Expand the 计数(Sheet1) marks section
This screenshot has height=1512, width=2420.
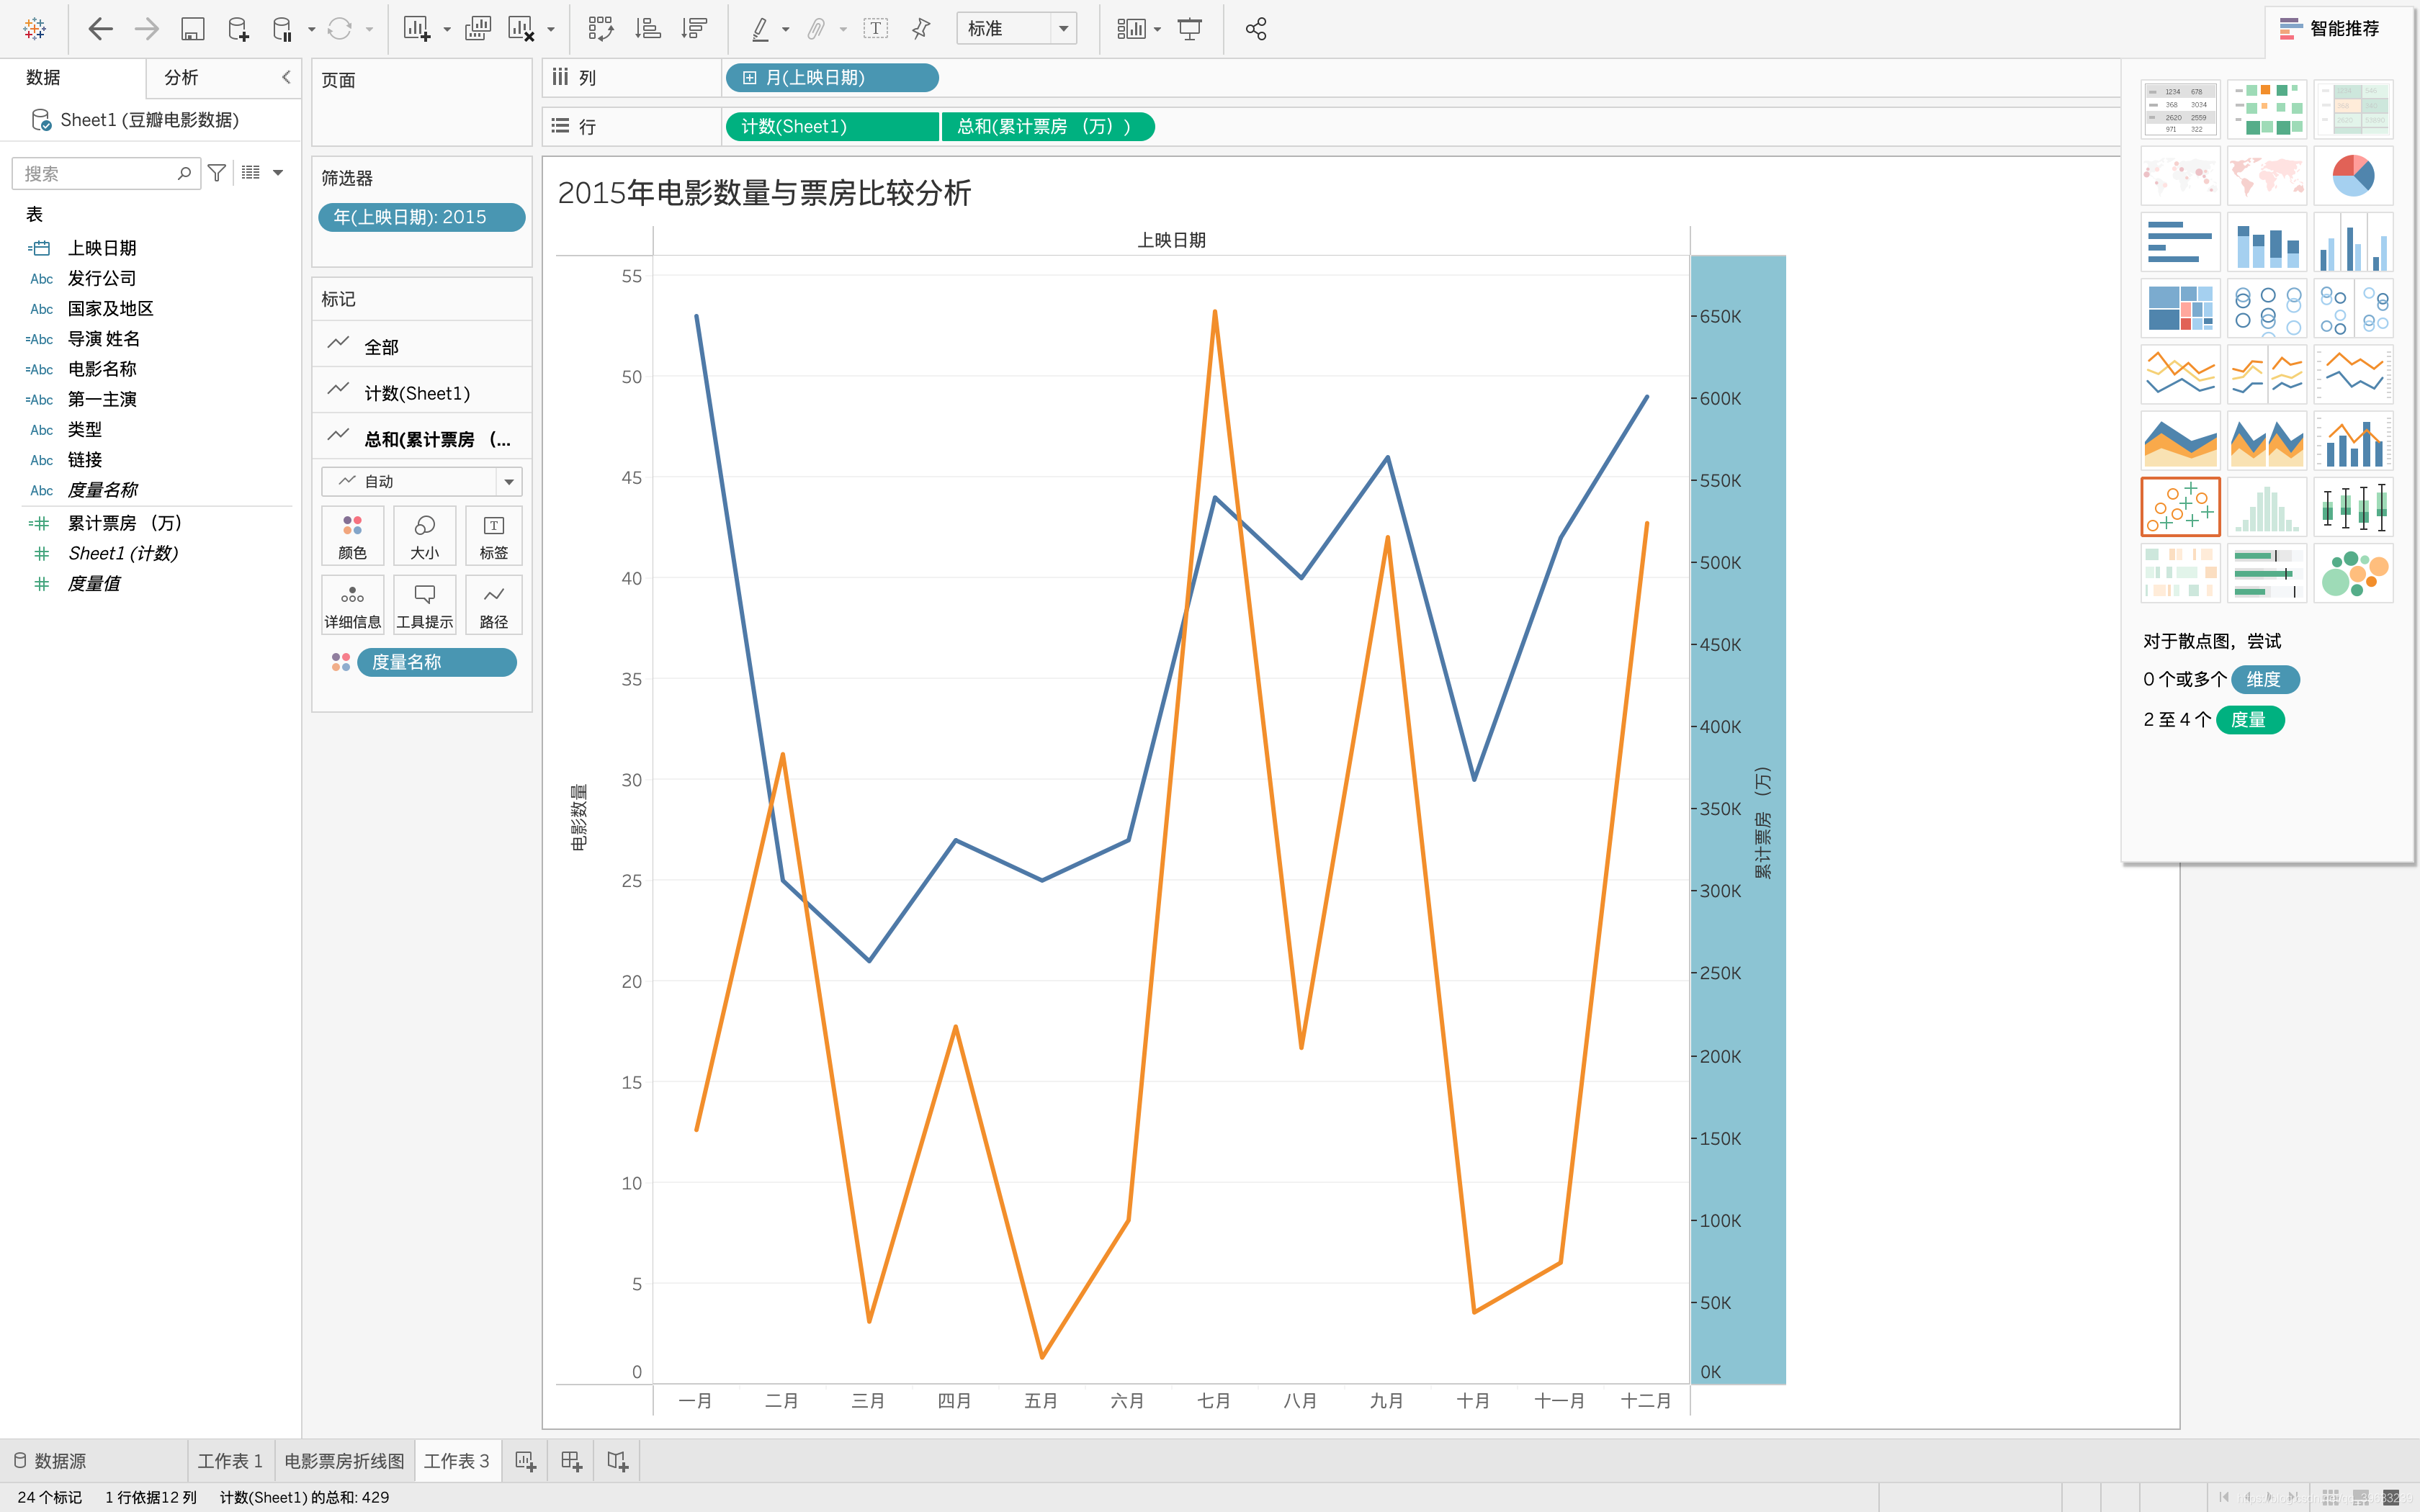click(x=416, y=393)
